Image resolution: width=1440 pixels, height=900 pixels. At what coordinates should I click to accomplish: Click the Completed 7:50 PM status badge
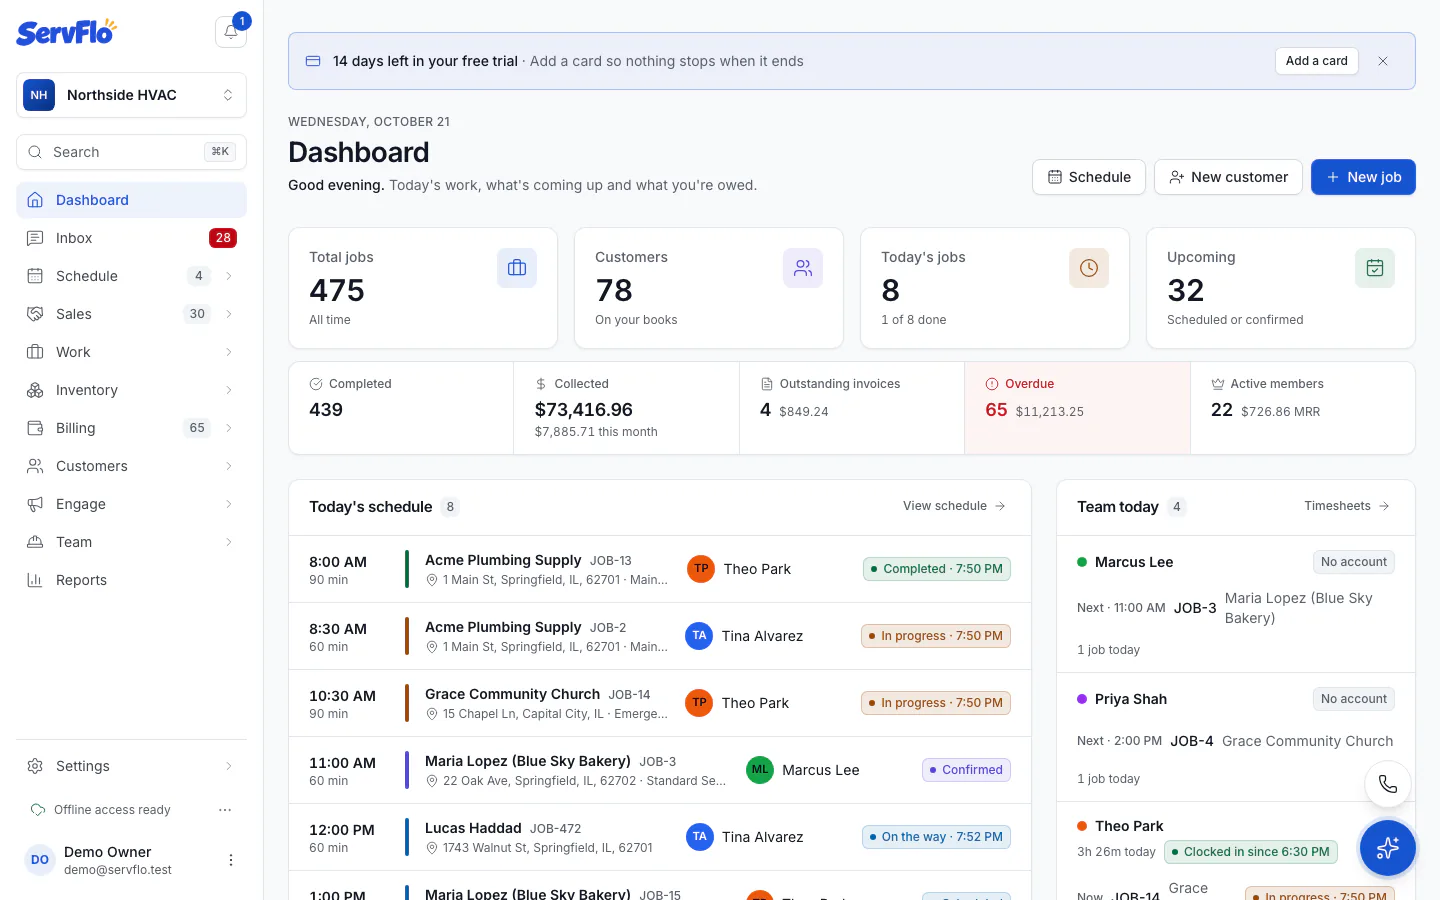937,569
